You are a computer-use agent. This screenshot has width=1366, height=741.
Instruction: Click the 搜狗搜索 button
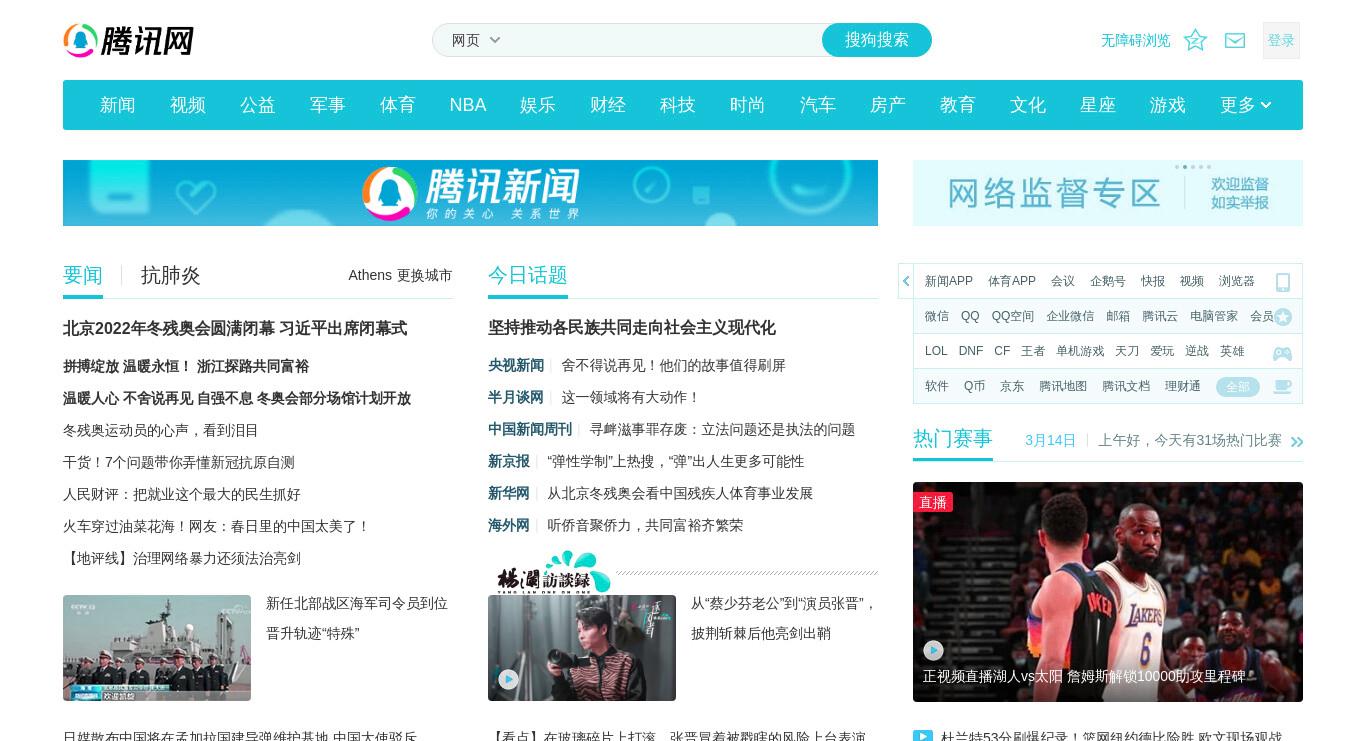(877, 40)
